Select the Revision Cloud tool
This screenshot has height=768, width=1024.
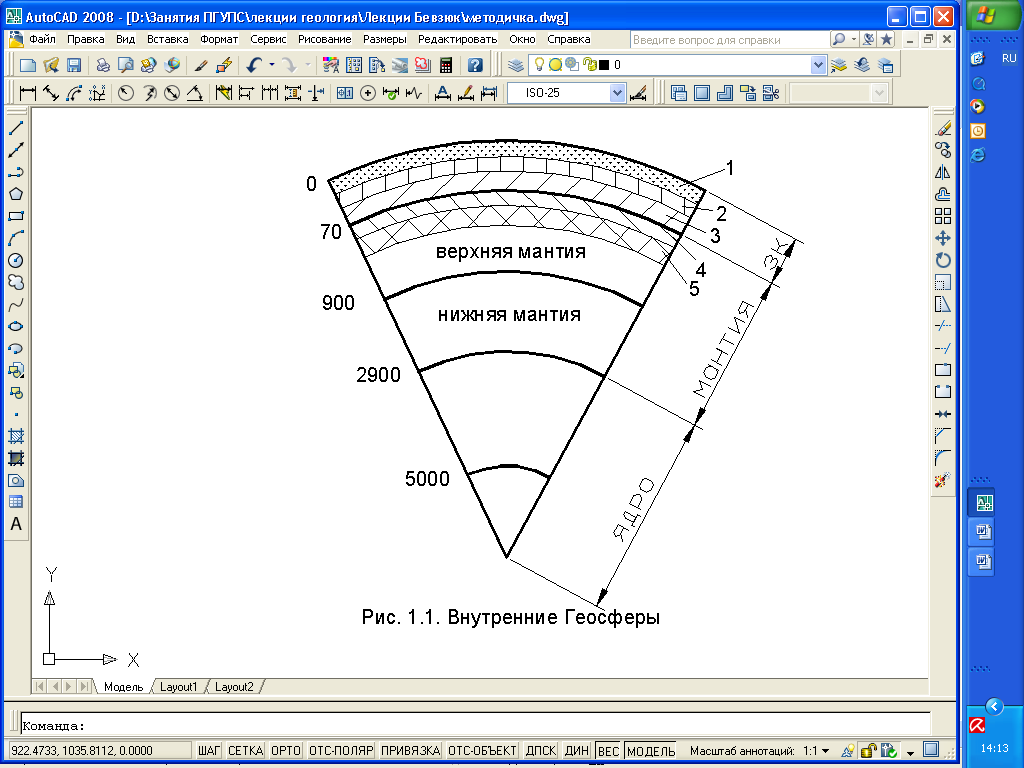point(16,282)
